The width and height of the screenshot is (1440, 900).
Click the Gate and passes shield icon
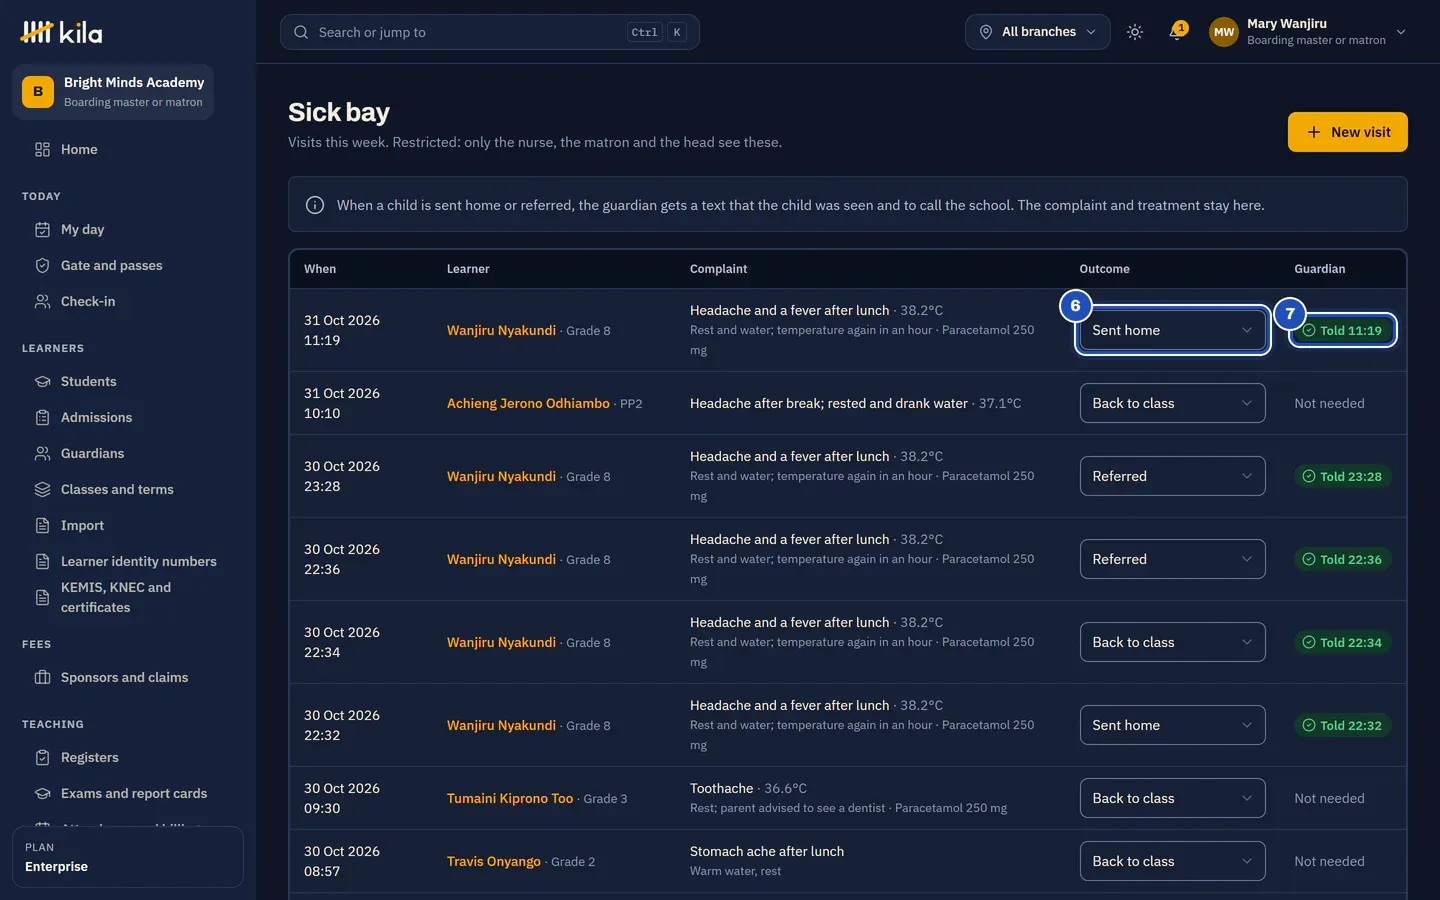(42, 265)
